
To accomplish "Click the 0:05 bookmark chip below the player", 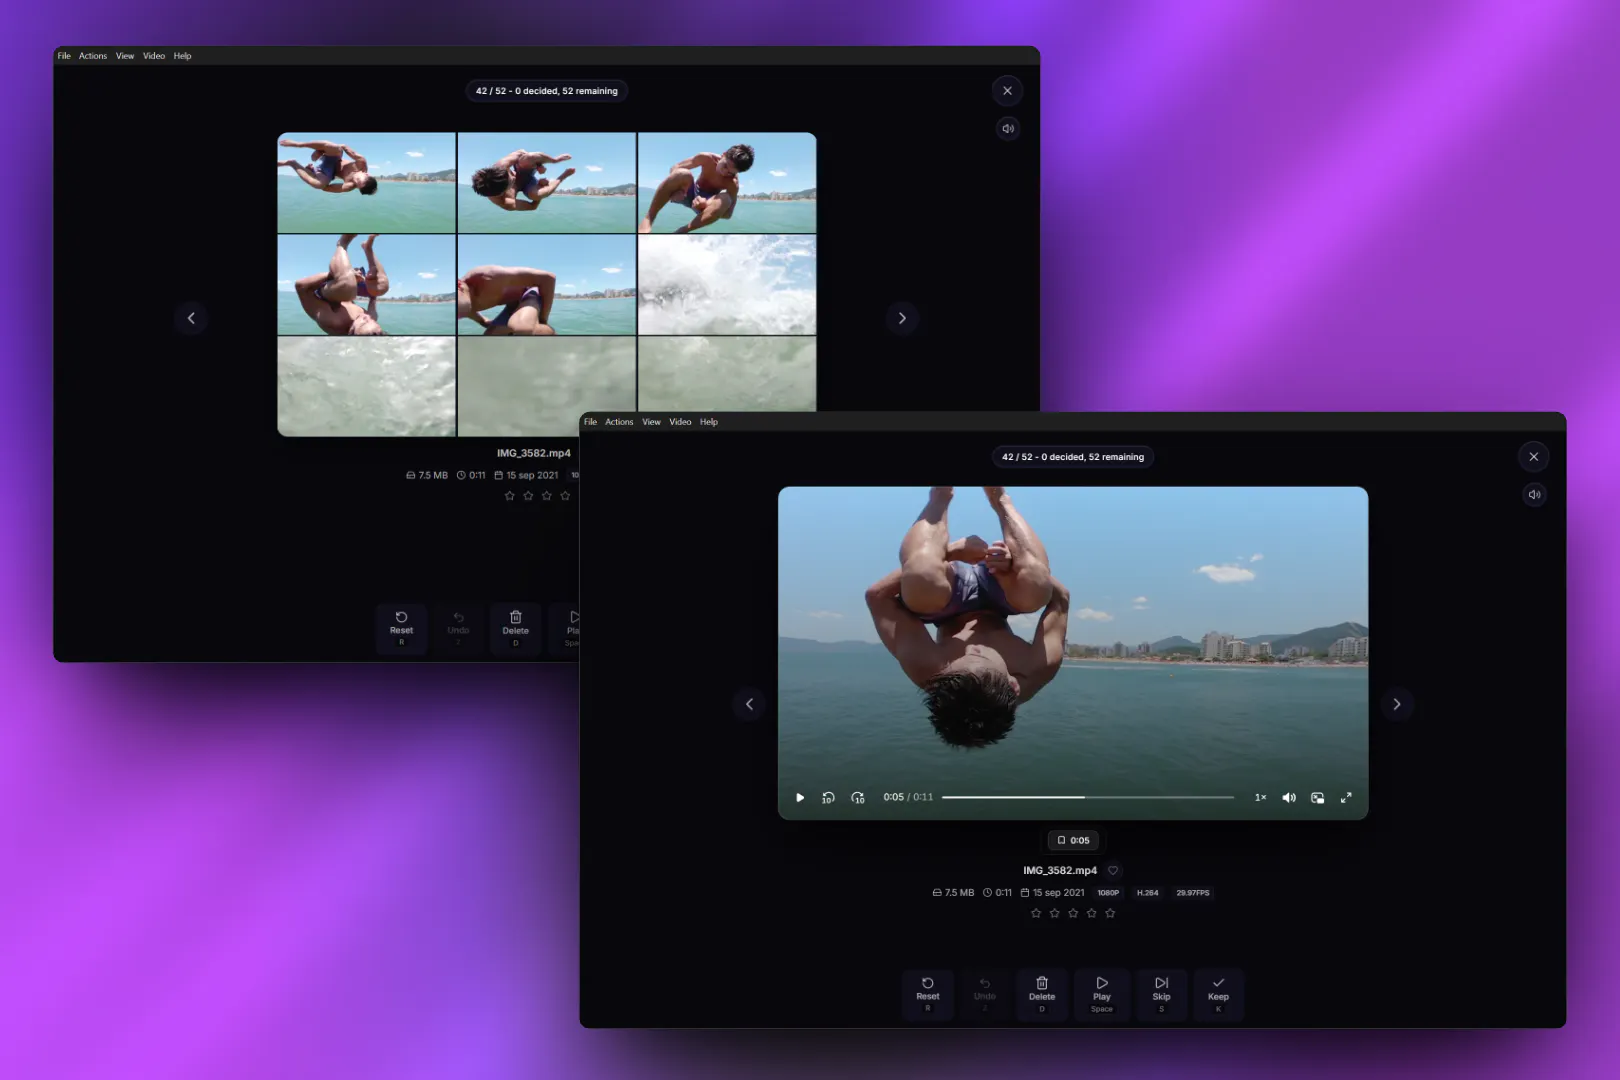I will (x=1073, y=840).
